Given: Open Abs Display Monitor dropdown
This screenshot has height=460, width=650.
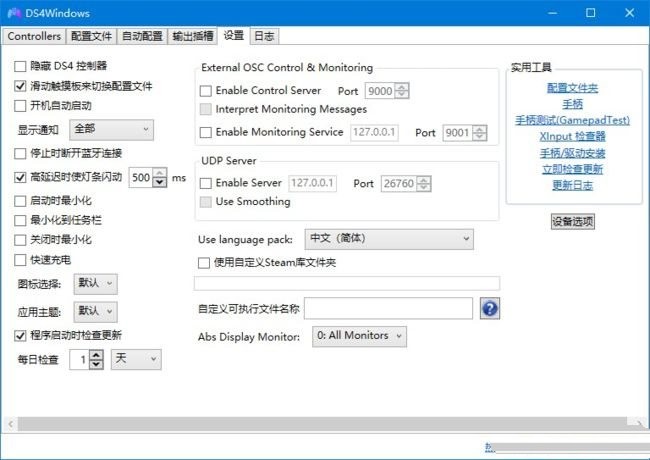Looking at the screenshot, I should [x=359, y=336].
